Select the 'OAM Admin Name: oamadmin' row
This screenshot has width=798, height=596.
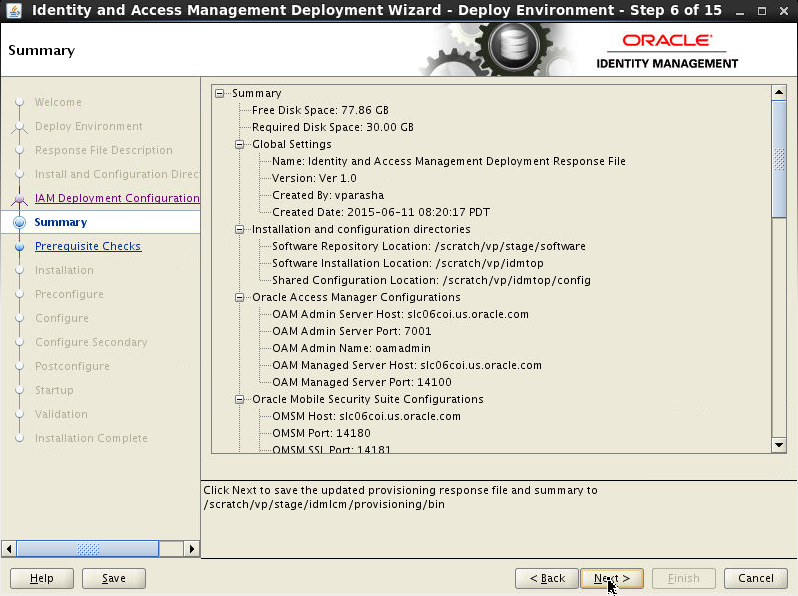(351, 348)
